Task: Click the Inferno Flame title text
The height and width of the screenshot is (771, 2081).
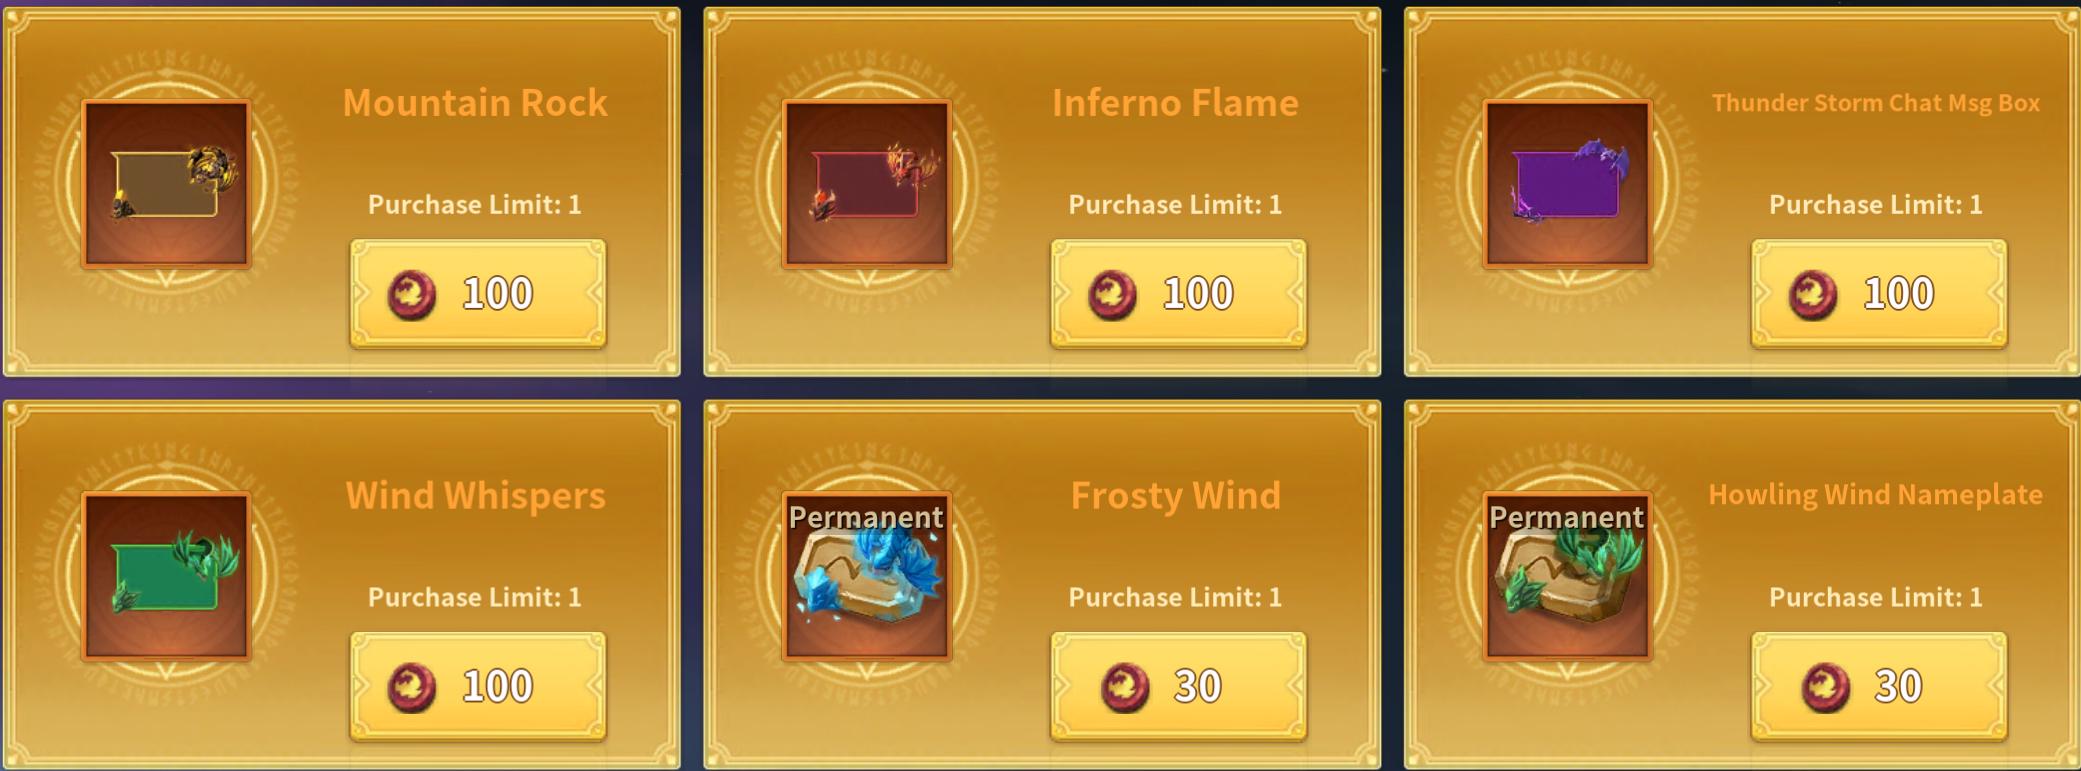Action: (1175, 103)
